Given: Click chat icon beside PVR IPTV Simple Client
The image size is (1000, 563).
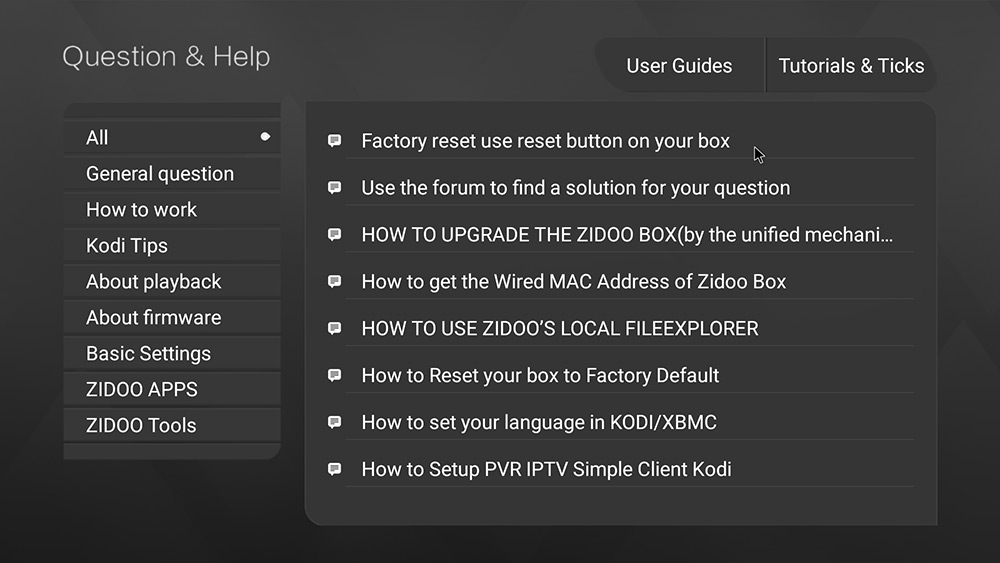Looking at the screenshot, I should click(x=334, y=469).
